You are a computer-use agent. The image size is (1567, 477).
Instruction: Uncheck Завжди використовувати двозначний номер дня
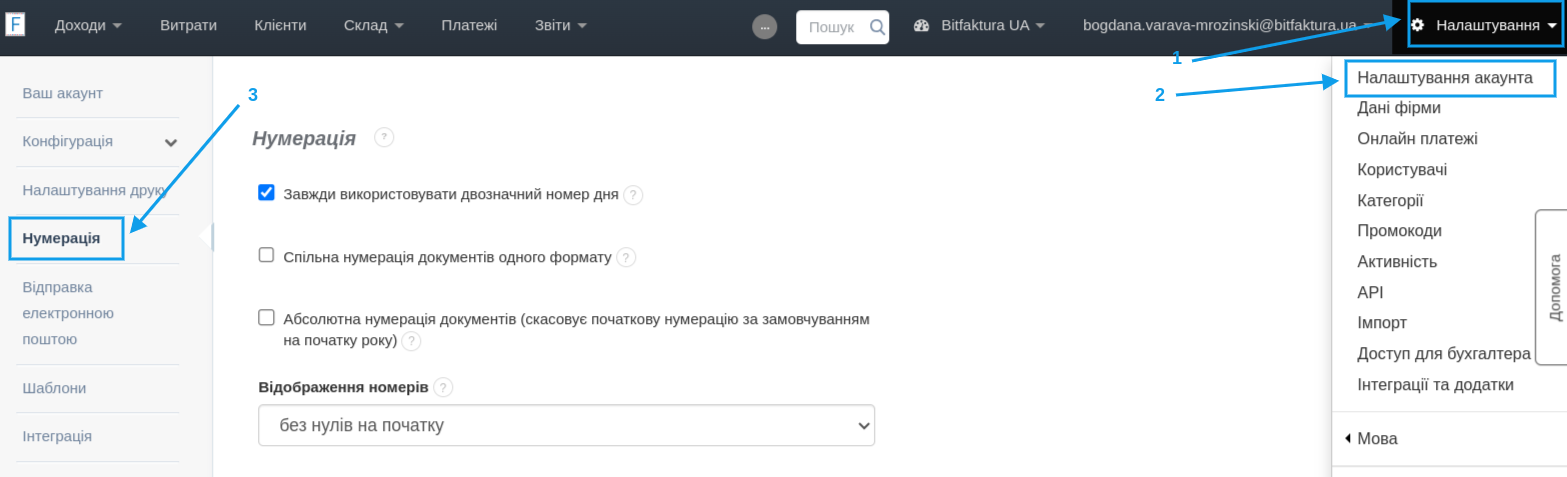point(266,193)
